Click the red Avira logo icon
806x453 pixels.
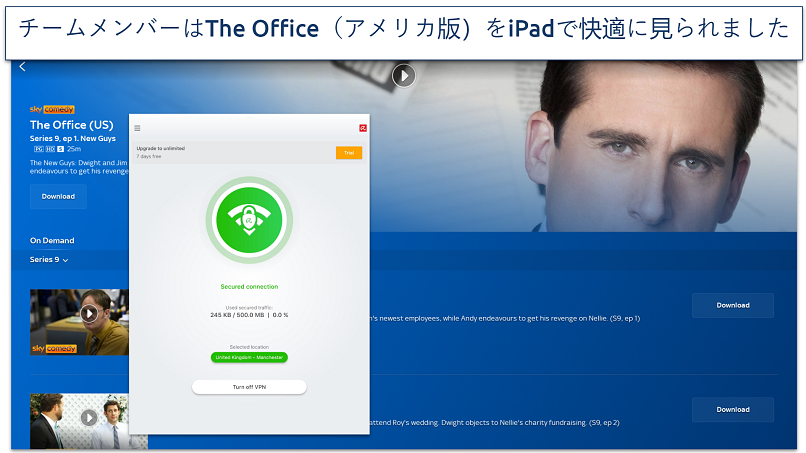[363, 128]
